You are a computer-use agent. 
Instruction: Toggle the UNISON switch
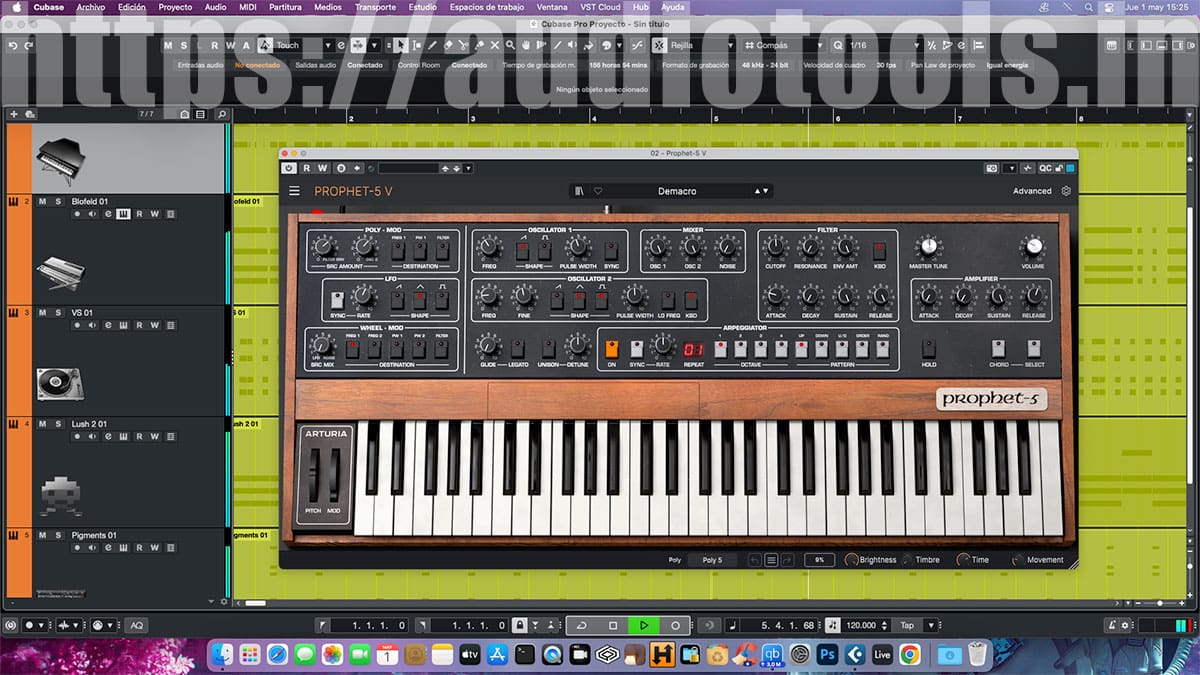pyautogui.click(x=548, y=348)
